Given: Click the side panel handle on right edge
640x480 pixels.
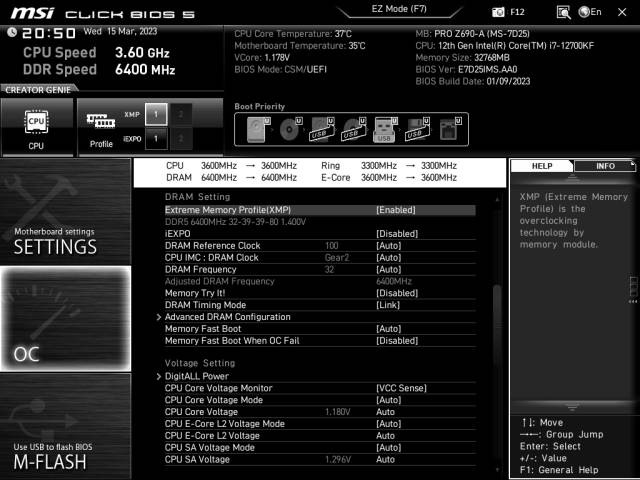Looking at the screenshot, I should pos(633,289).
